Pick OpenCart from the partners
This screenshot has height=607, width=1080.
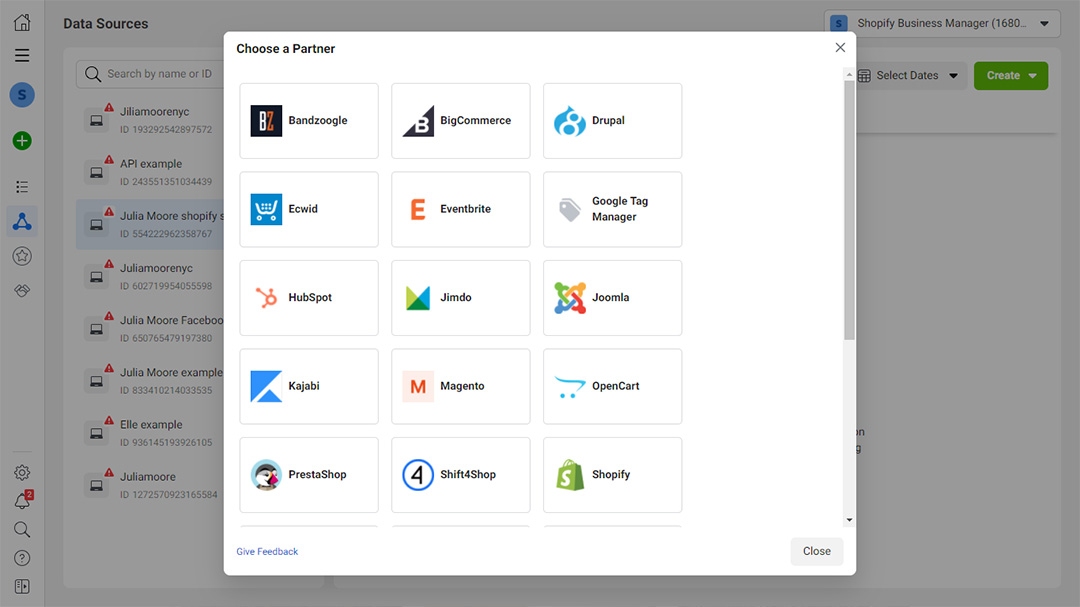coord(612,387)
